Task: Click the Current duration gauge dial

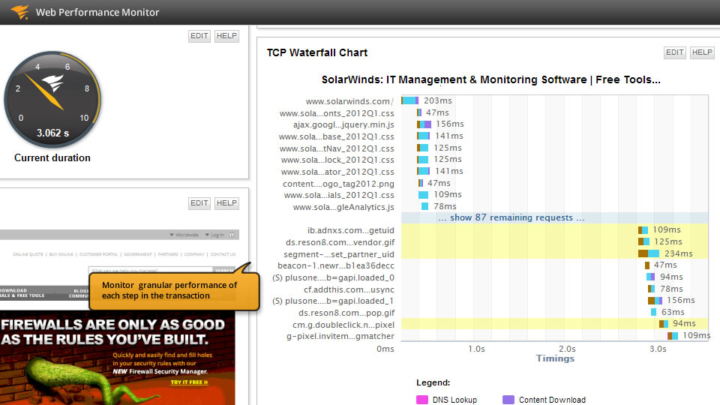Action: pyautogui.click(x=52, y=99)
